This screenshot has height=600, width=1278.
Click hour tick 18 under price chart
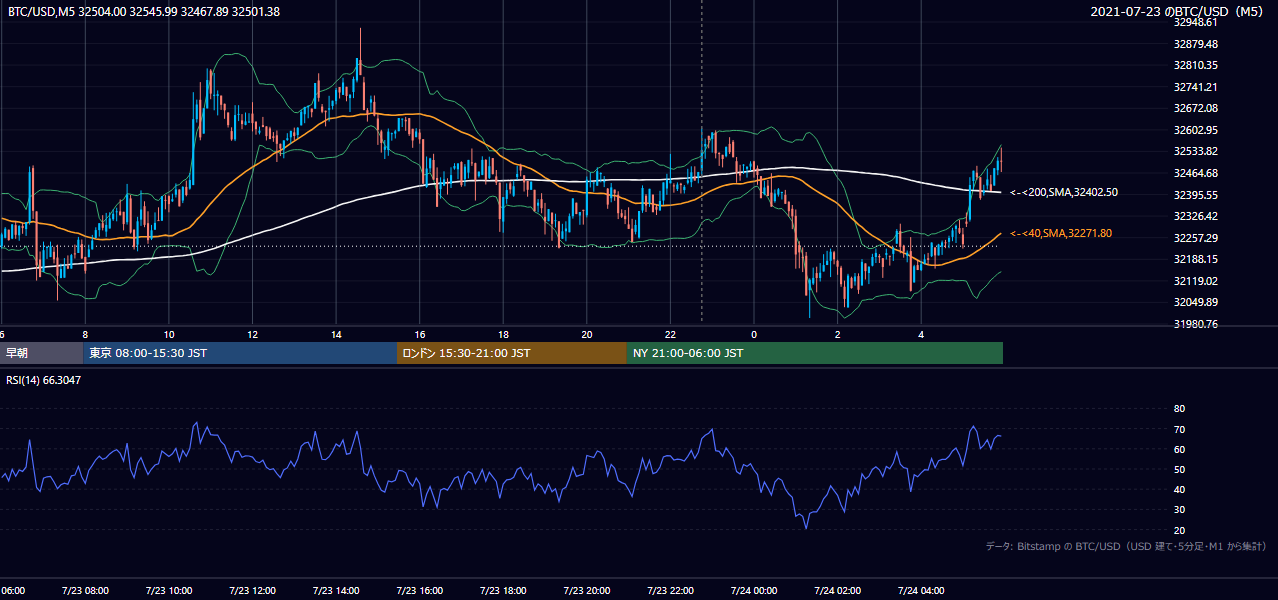pyautogui.click(x=503, y=334)
